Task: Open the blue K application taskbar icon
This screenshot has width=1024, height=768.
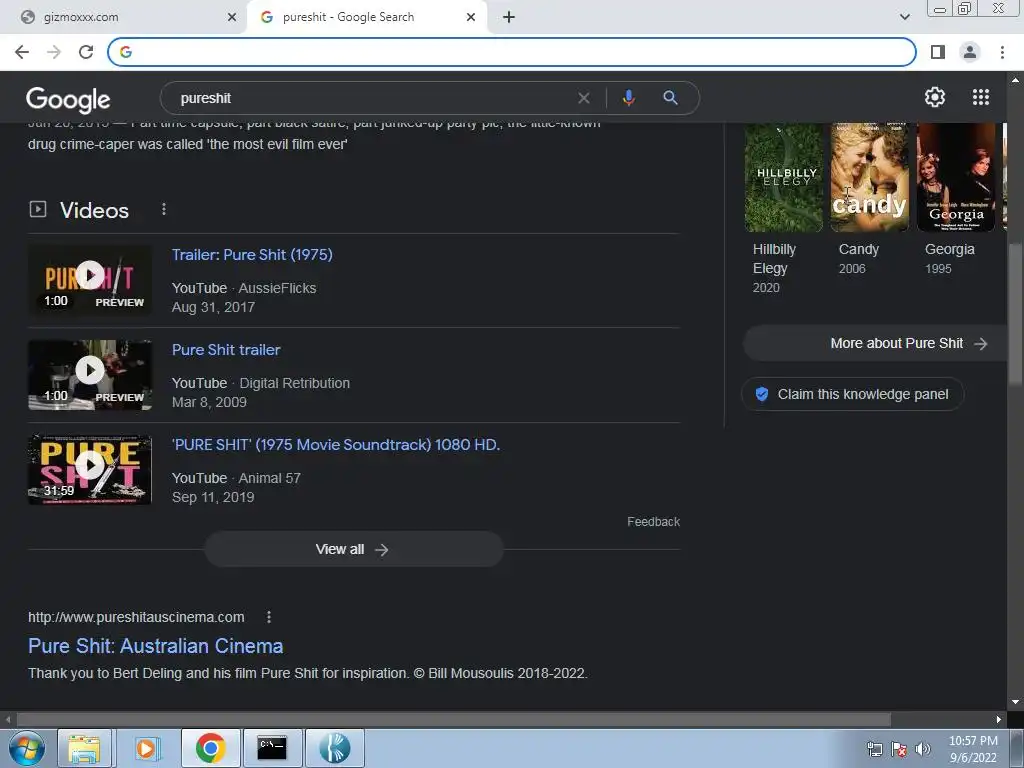Action: [x=334, y=748]
